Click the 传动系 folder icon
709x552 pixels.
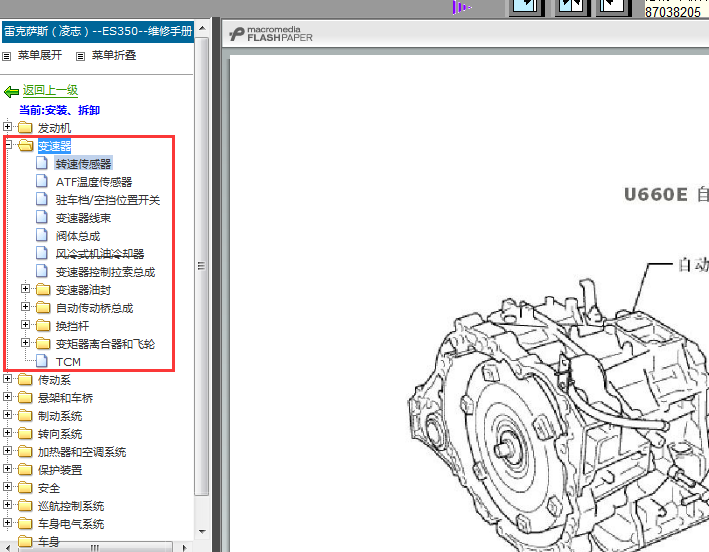[x=25, y=379]
